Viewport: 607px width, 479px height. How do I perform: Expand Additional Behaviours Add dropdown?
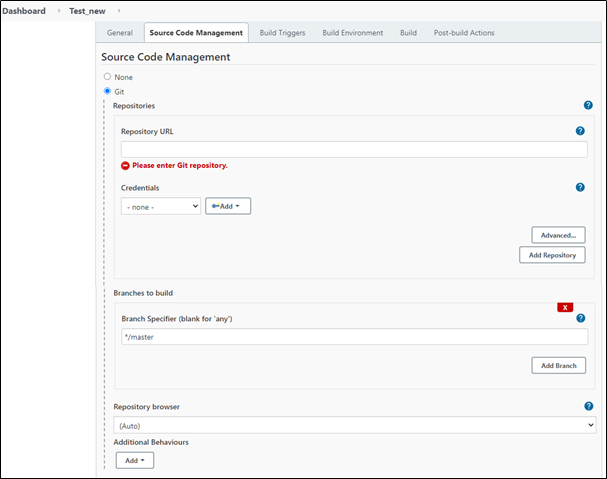tap(134, 460)
